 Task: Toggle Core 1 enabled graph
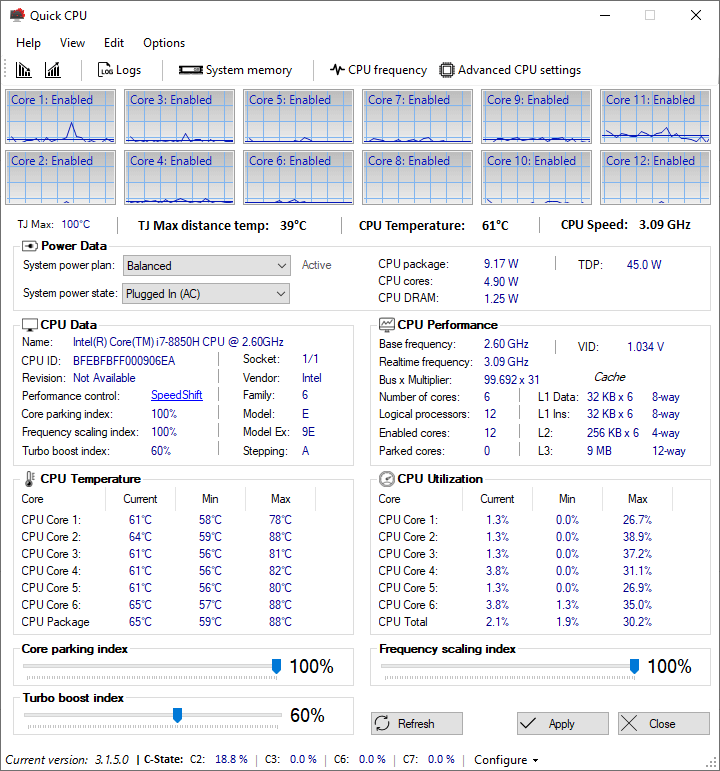[60, 117]
